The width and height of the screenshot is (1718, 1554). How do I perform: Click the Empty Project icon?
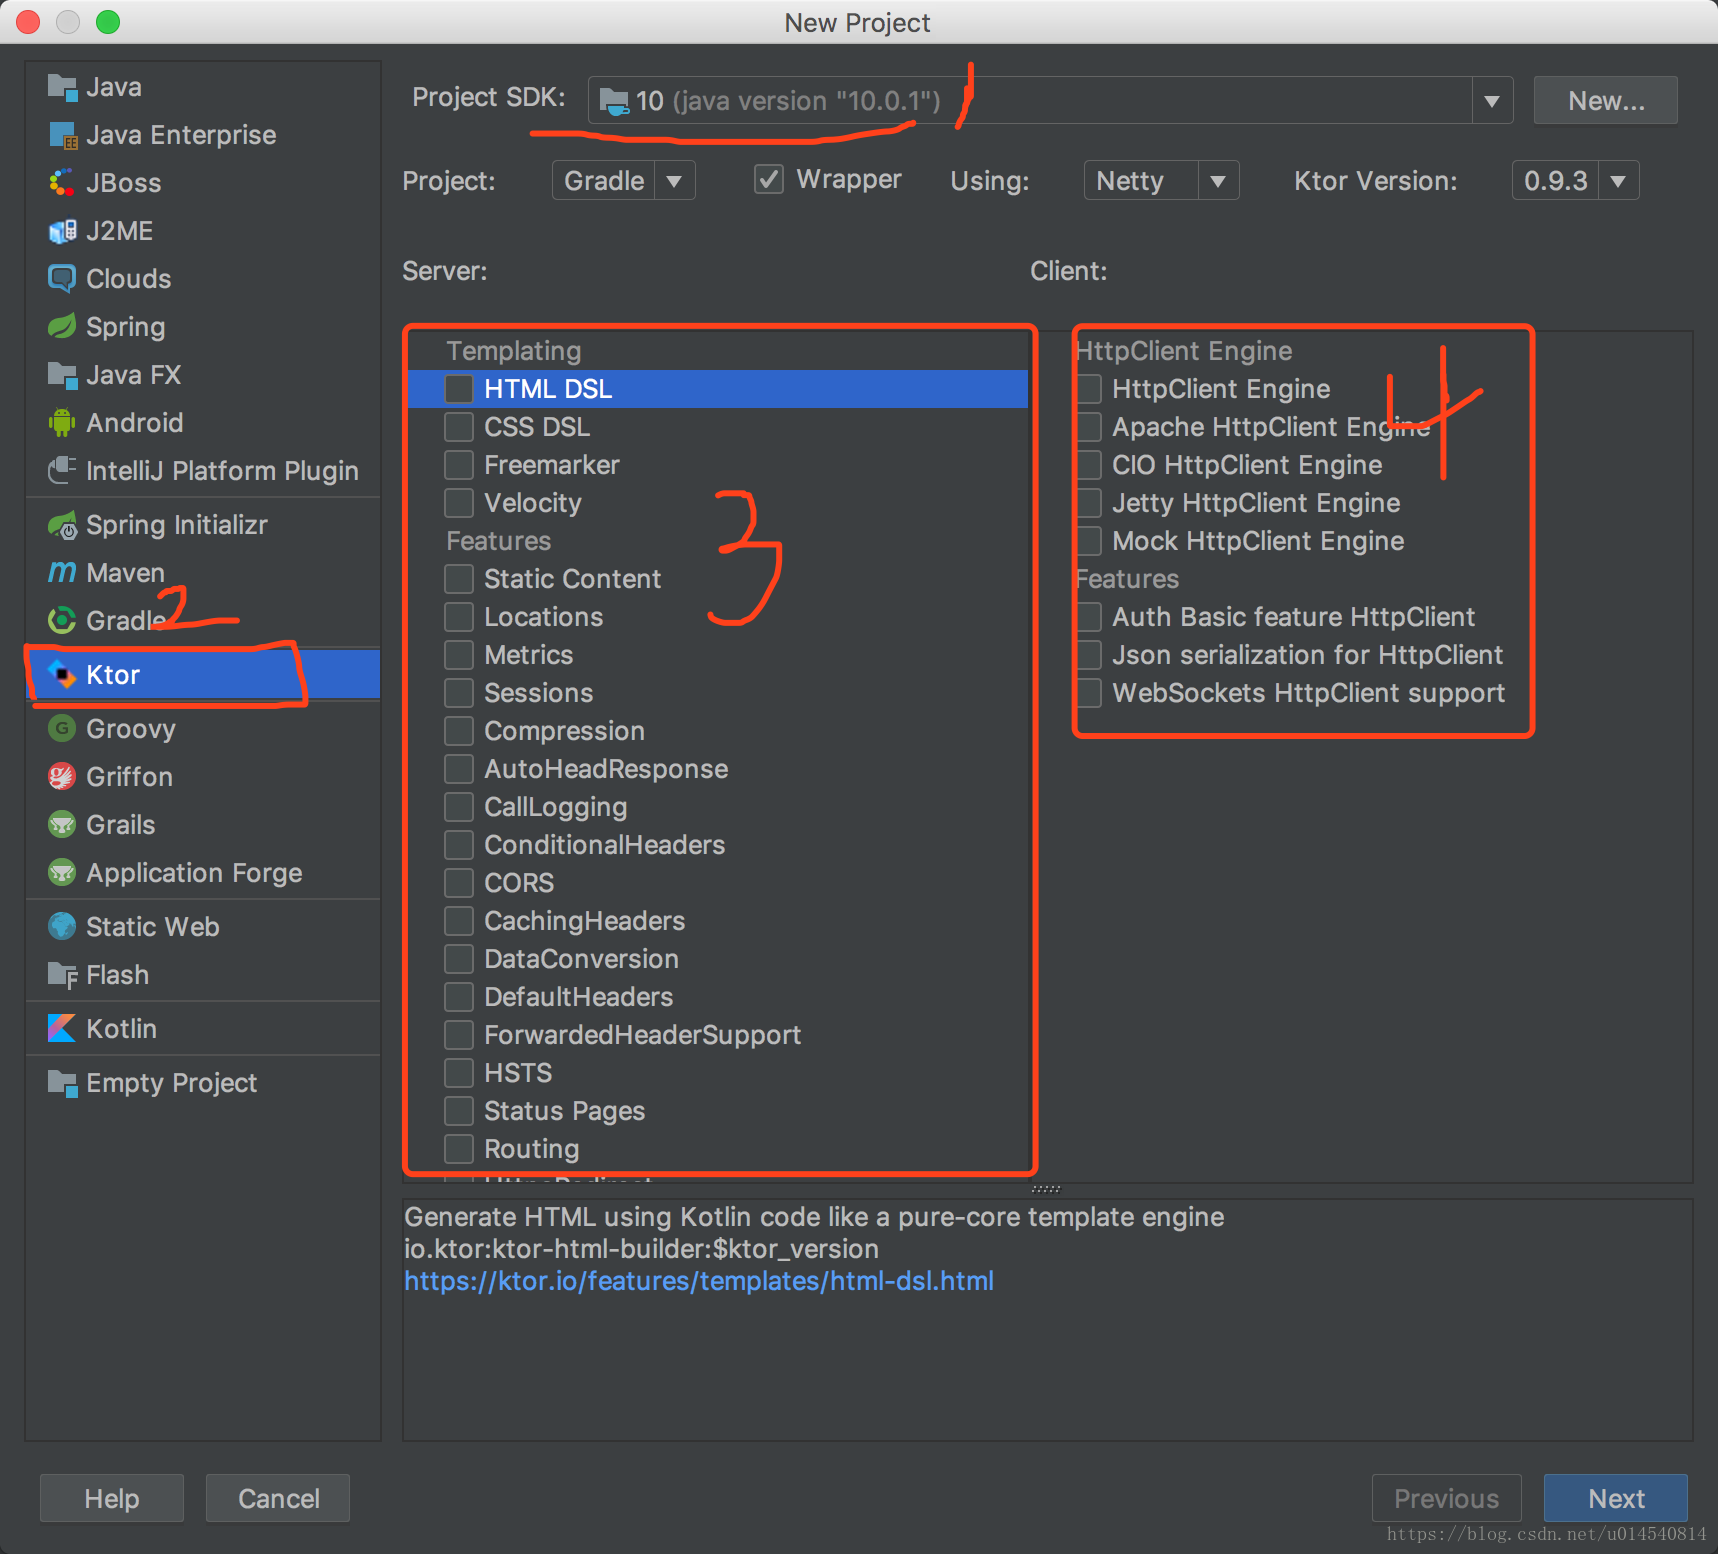62,1083
